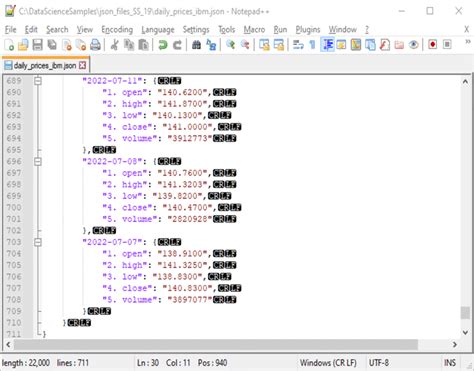
Task: Undo last action green arrow
Action: [163, 45]
